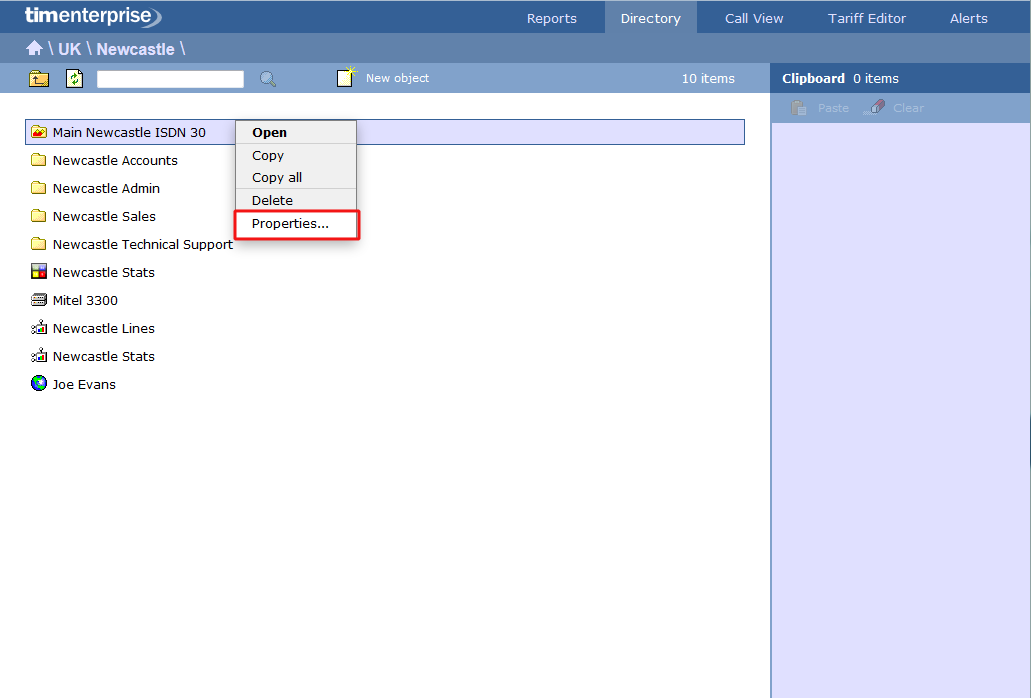Open the Newcastle Technical Support folder

pos(142,244)
